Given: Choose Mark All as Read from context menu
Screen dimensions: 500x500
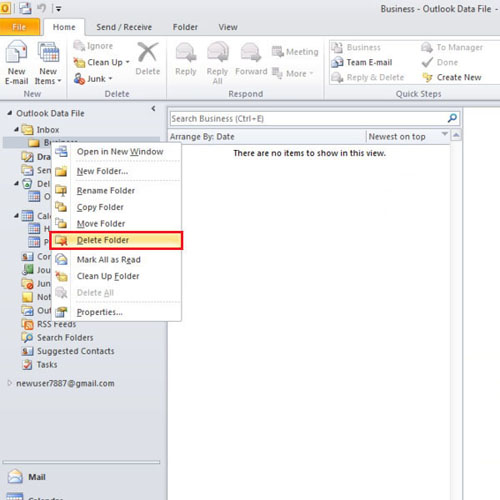Looking at the screenshot, I should point(116,260).
